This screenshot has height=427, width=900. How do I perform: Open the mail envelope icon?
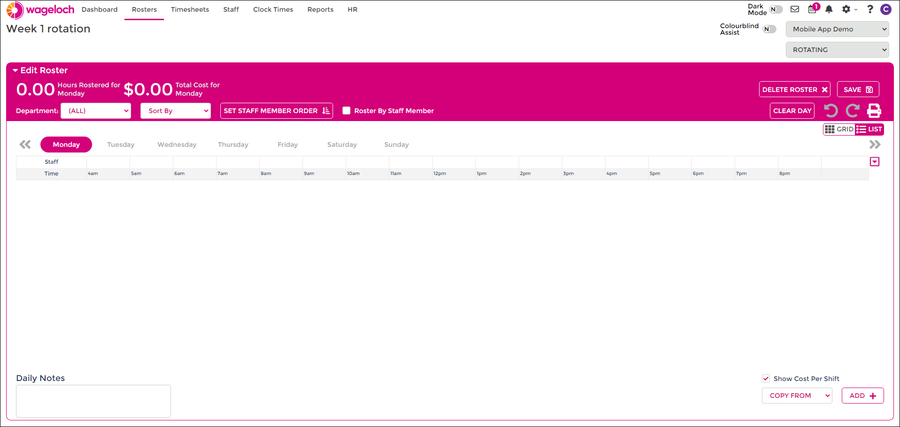pos(795,9)
